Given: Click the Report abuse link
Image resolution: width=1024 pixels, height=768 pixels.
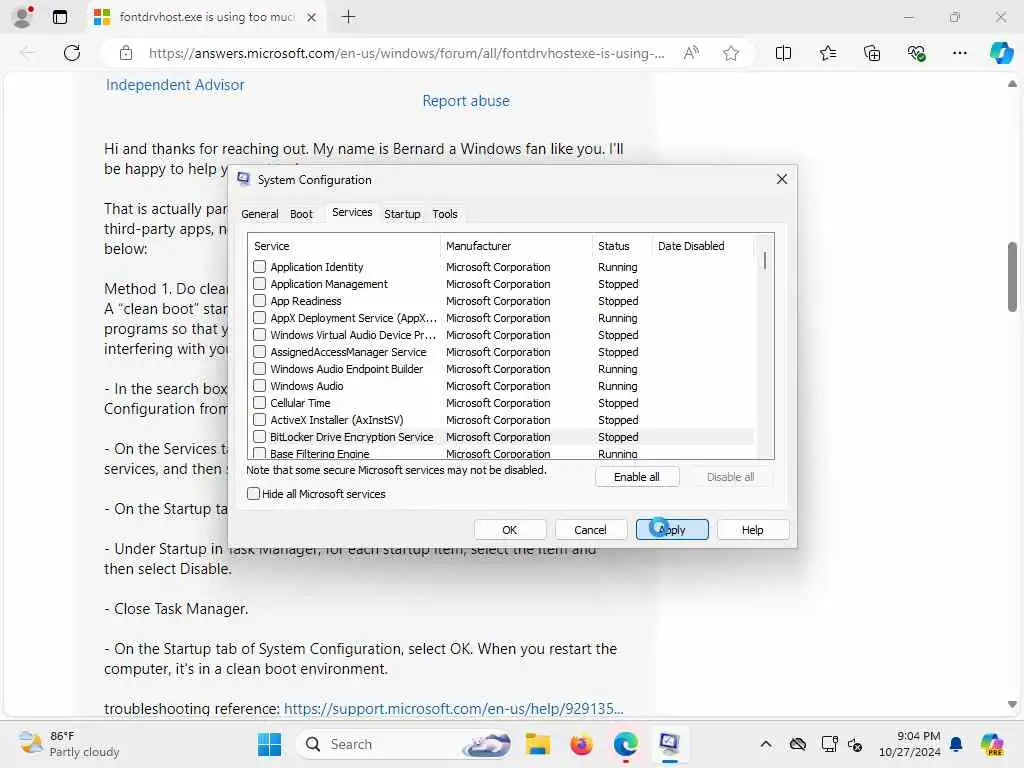Looking at the screenshot, I should [466, 101].
